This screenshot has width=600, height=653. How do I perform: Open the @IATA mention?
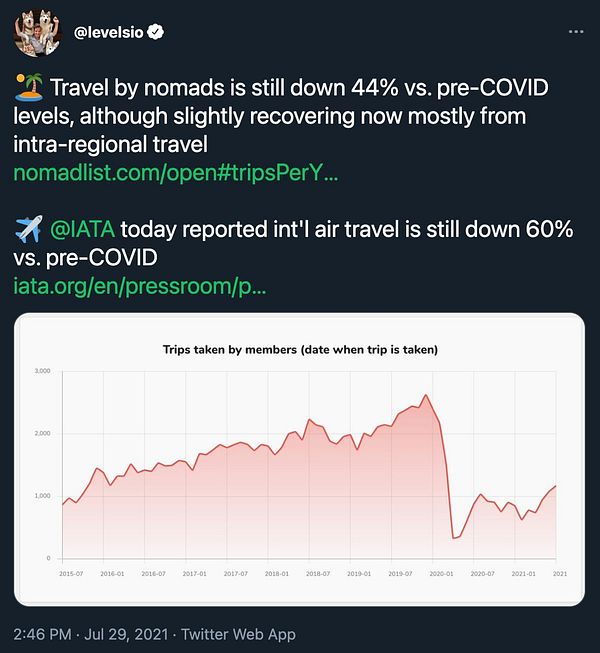(x=82, y=229)
